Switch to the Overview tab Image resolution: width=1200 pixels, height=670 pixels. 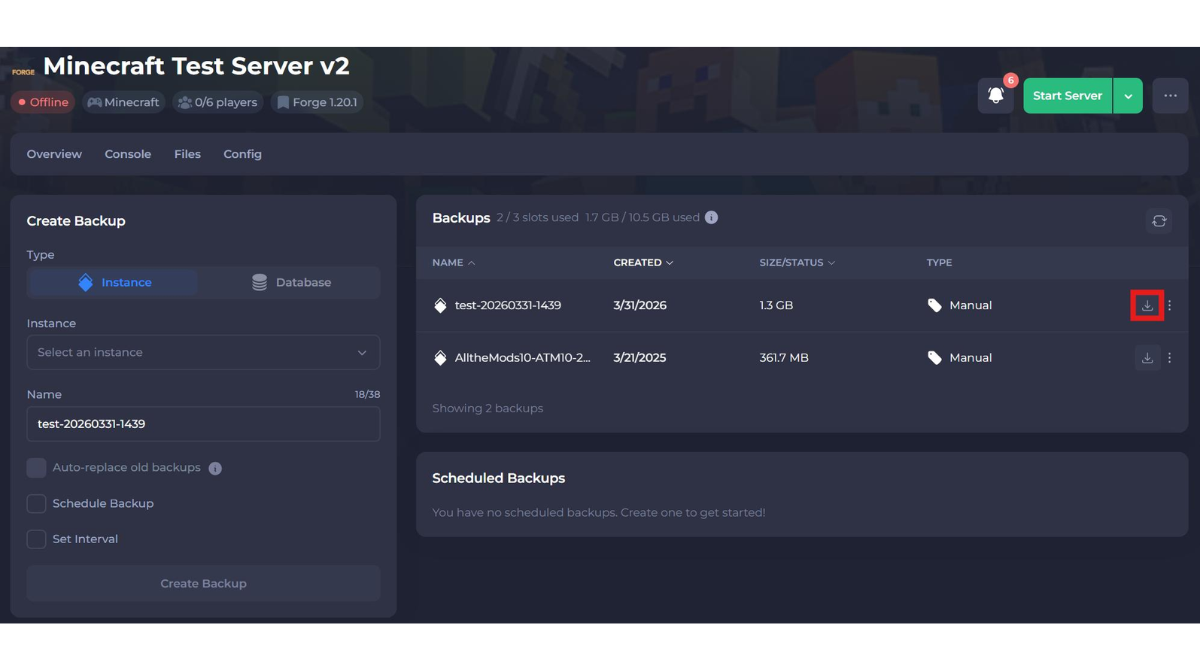pos(54,154)
